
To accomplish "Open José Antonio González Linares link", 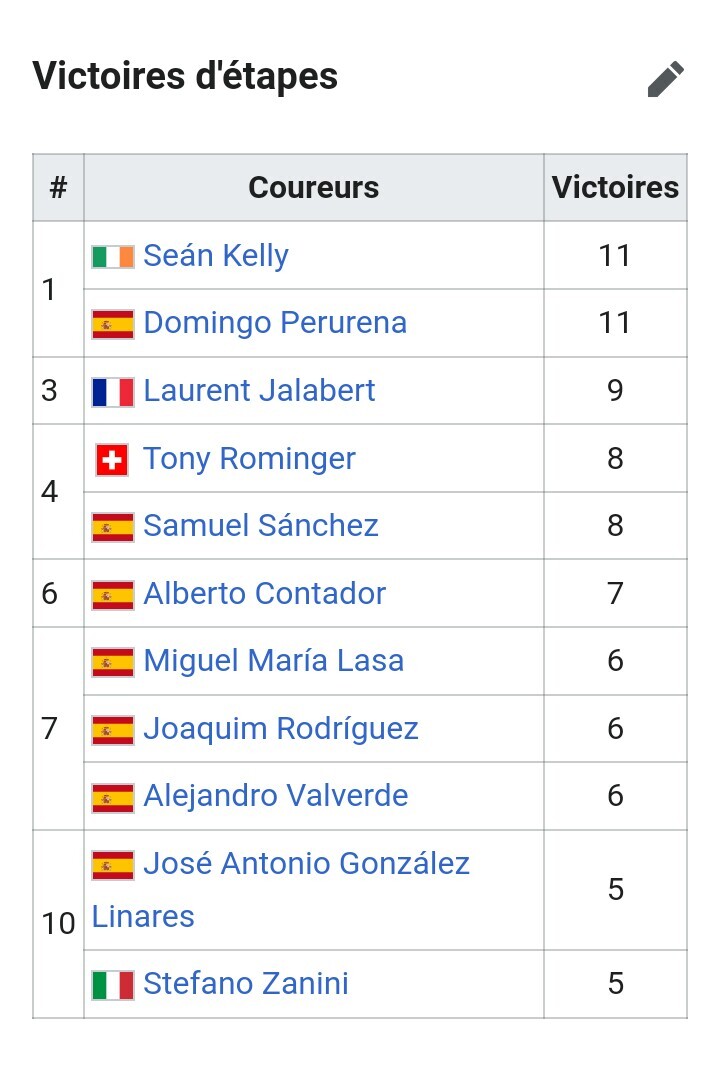I will tap(306, 863).
